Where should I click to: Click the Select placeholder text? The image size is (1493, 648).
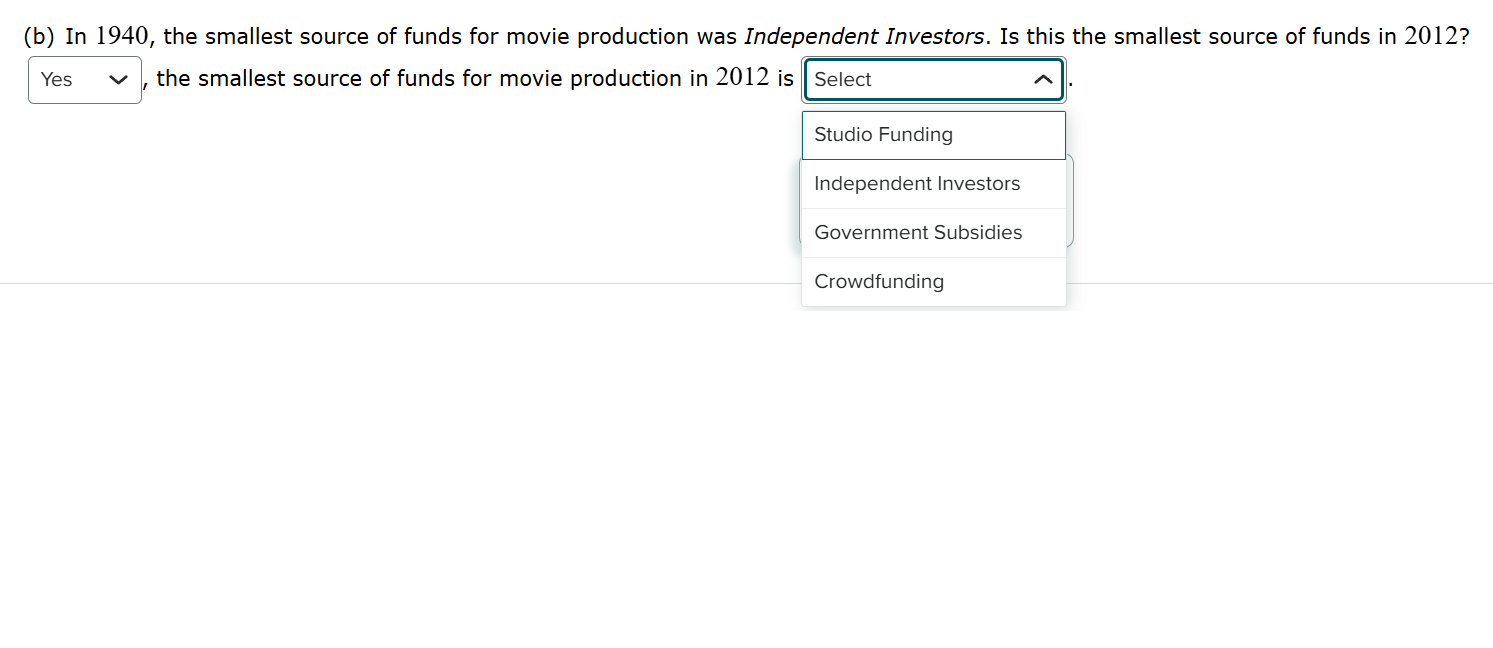[841, 79]
